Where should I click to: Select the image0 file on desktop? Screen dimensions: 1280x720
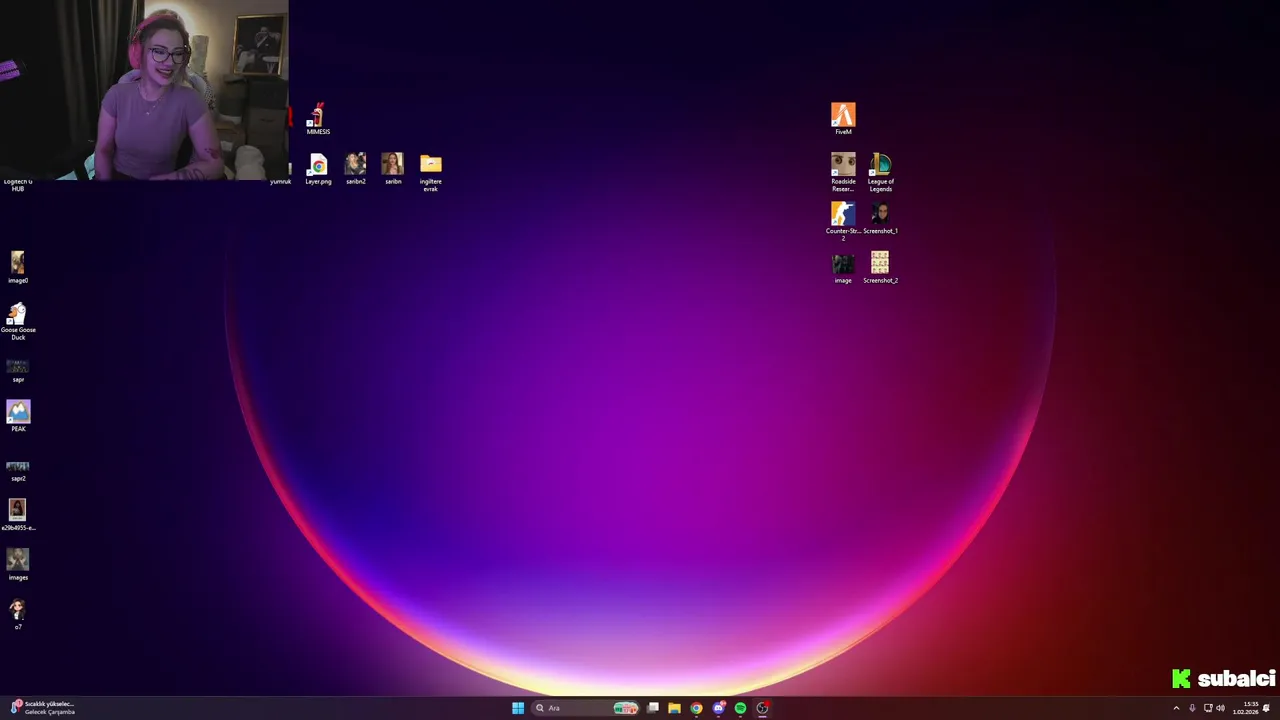pos(18,268)
